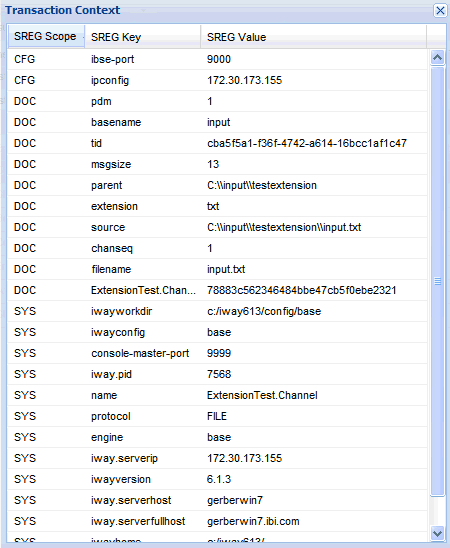Select truncated ExtensionTest.Chan... key cell

pyautogui.click(x=143, y=290)
